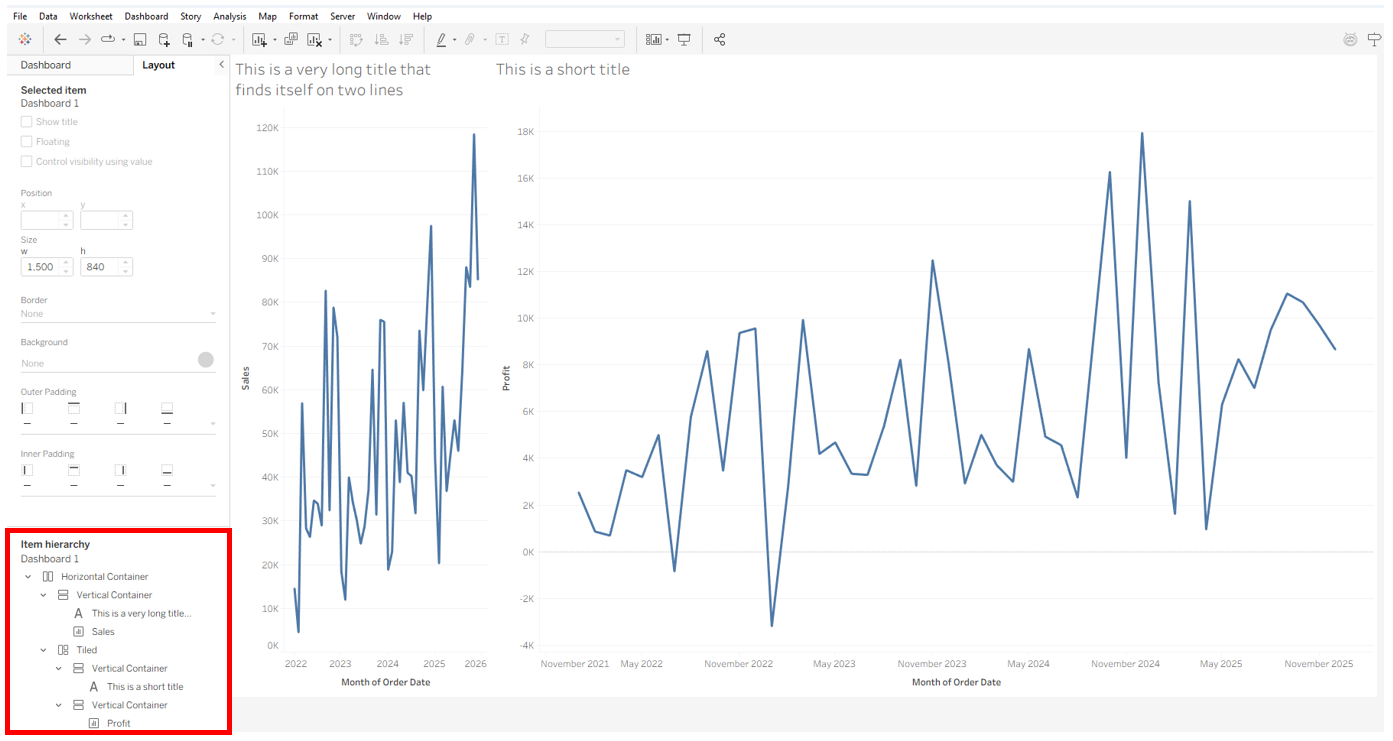
Task: Open the Analysis menu
Action: click(x=229, y=17)
